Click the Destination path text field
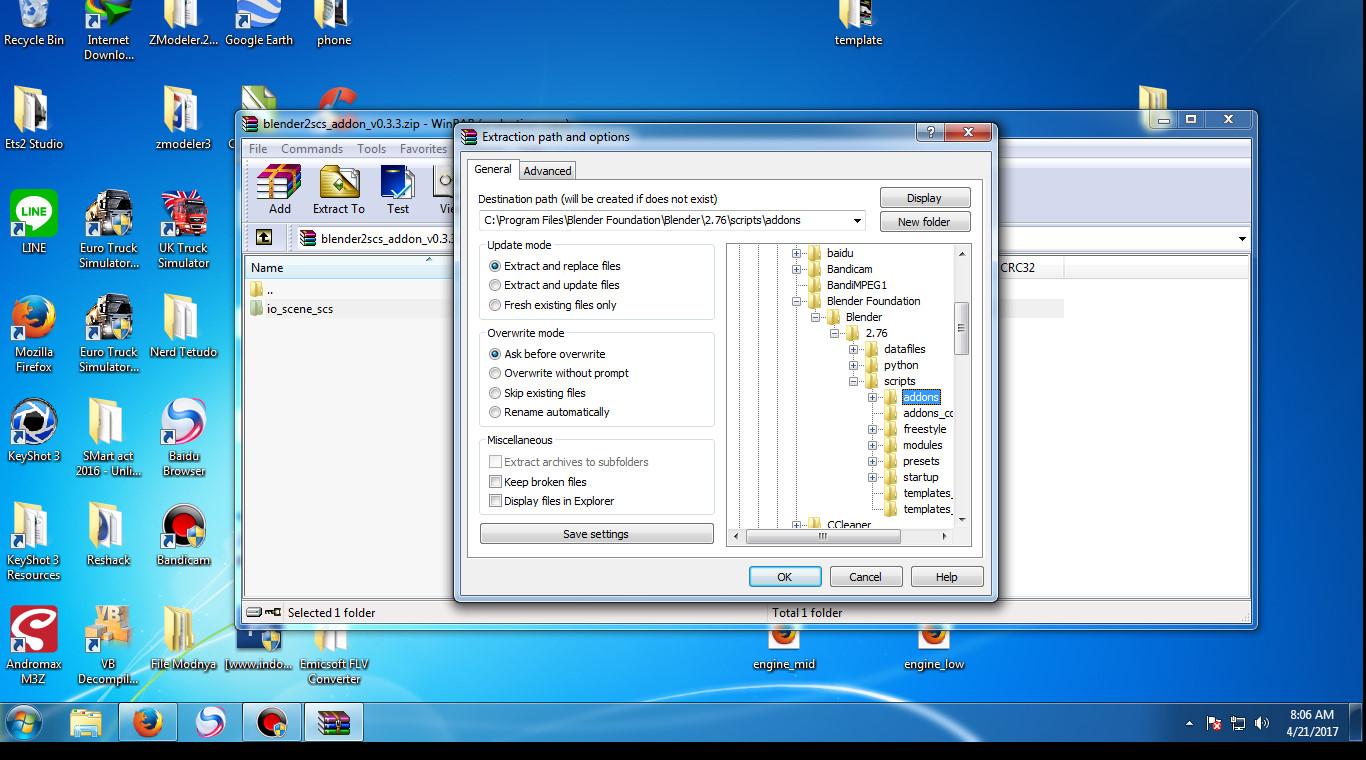Viewport: 1366px width, 760px height. tap(664, 221)
